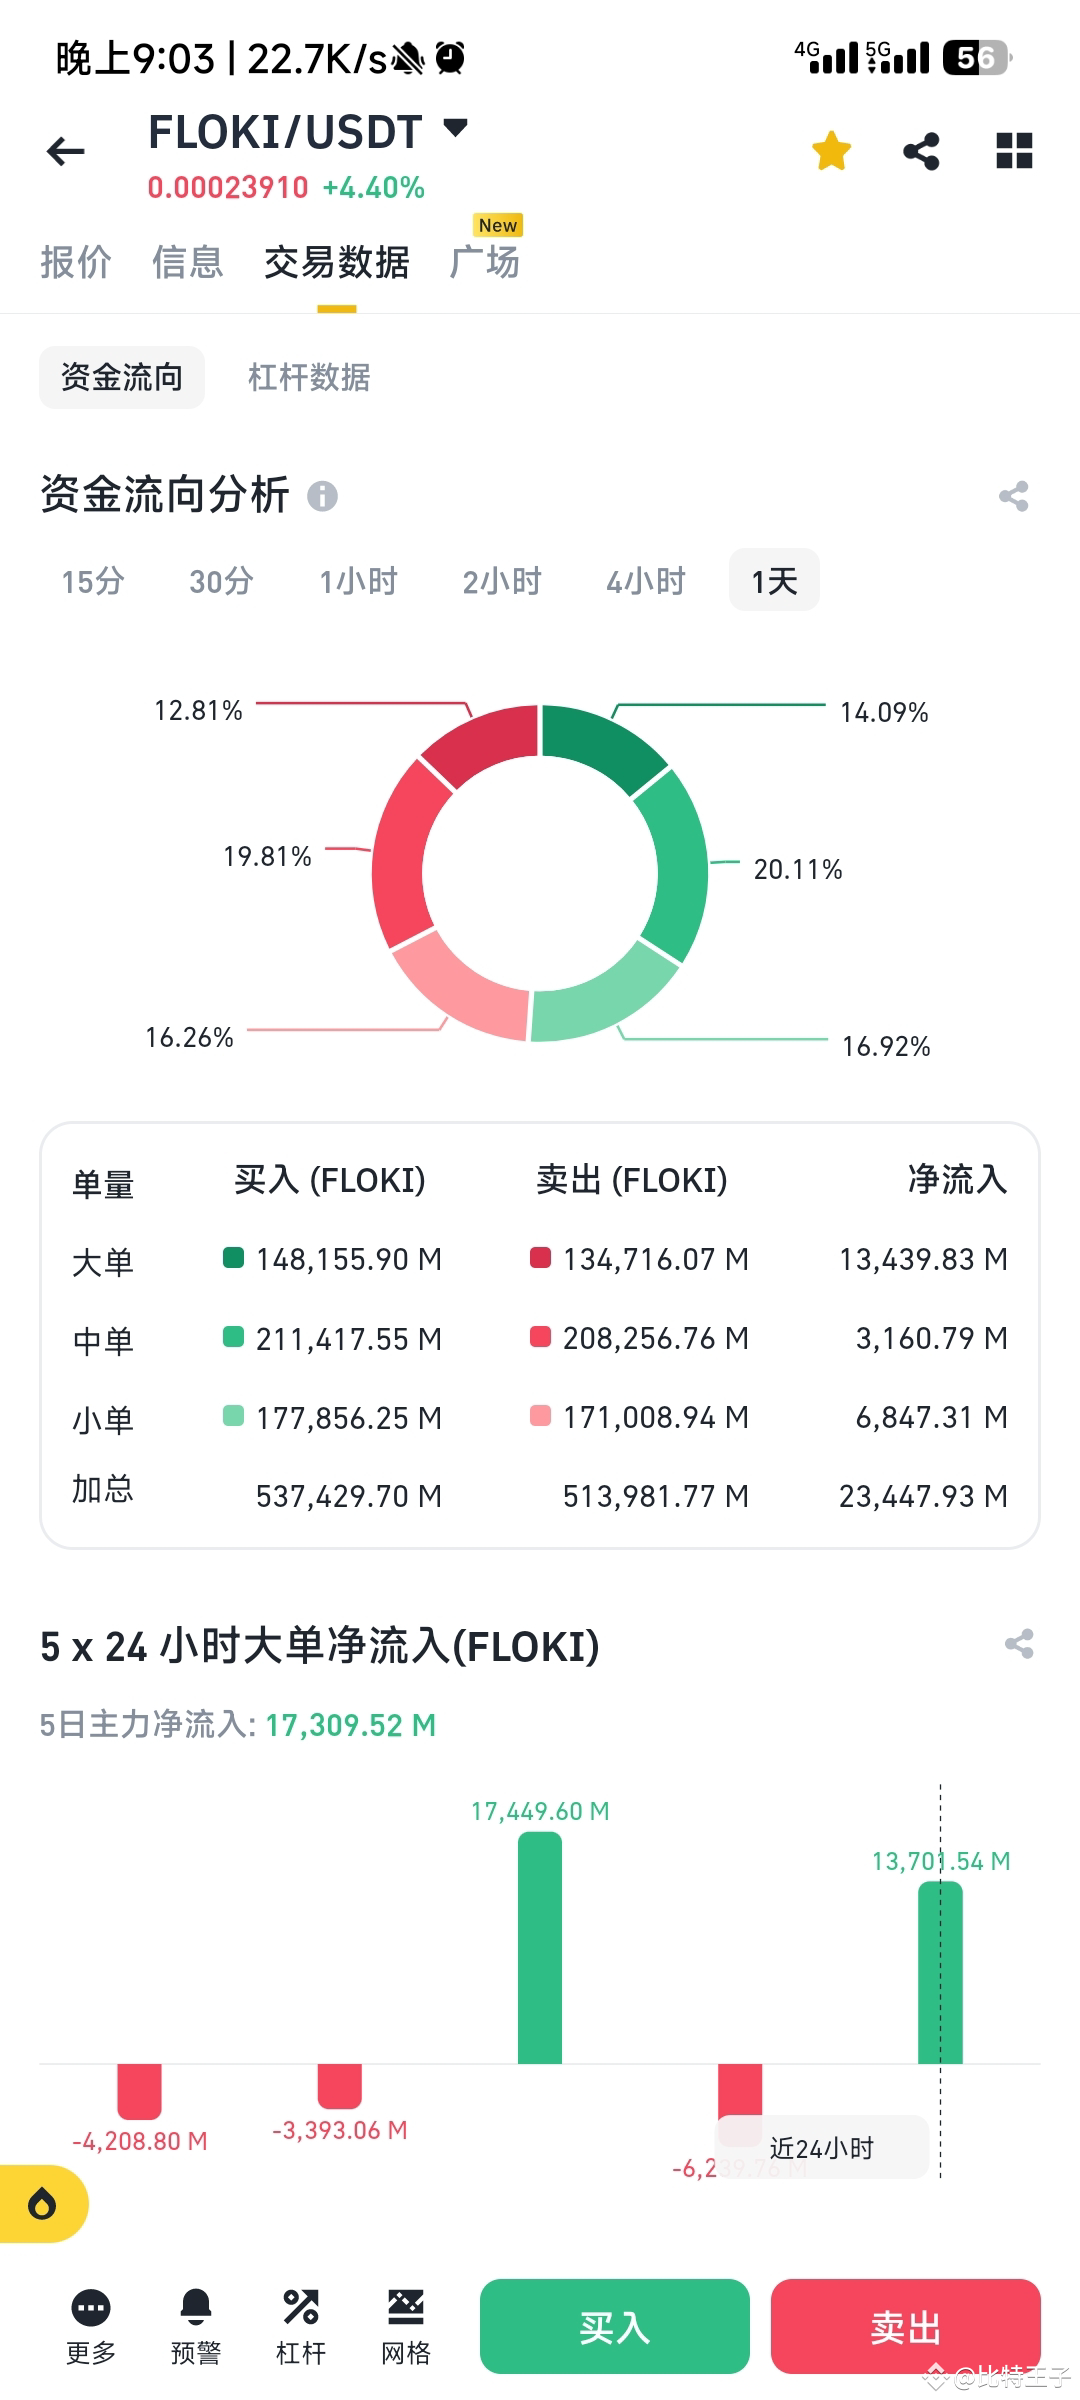Select the 4小时 interval
Viewport: 1080px width, 2400px height.
tap(645, 580)
